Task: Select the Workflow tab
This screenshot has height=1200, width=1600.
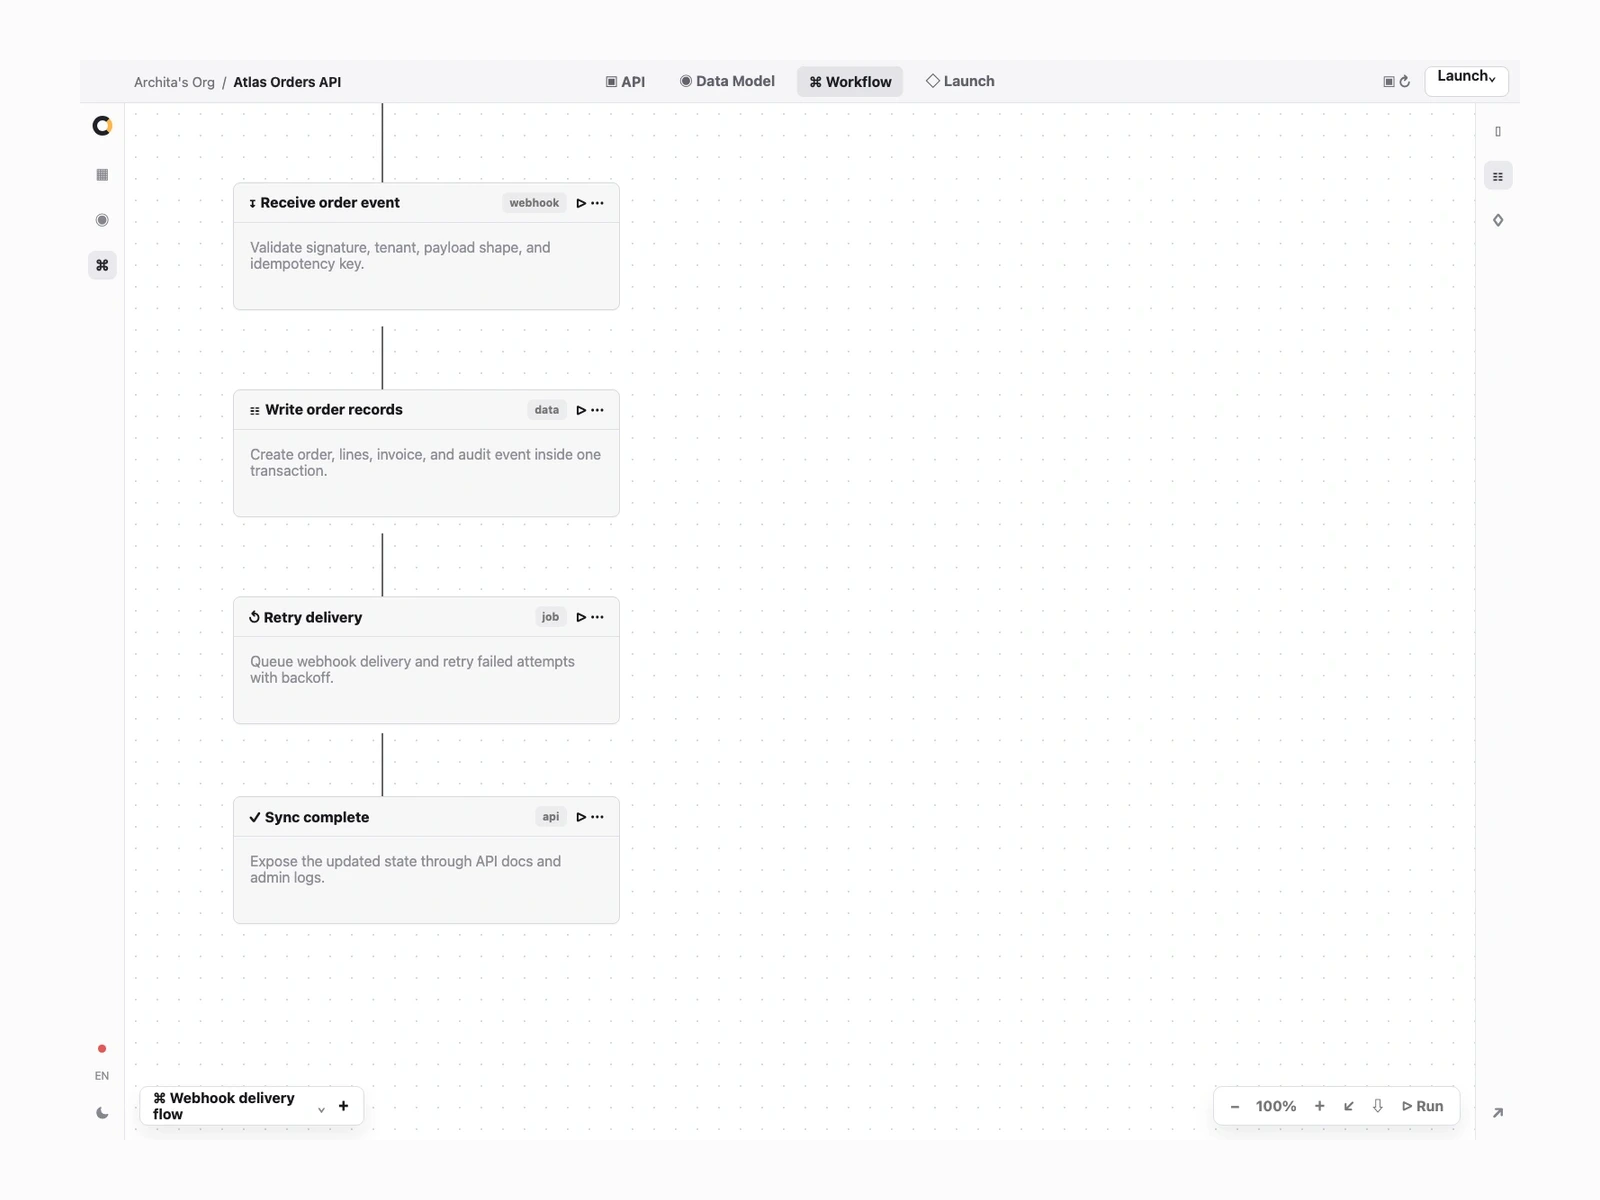Action: tap(850, 82)
